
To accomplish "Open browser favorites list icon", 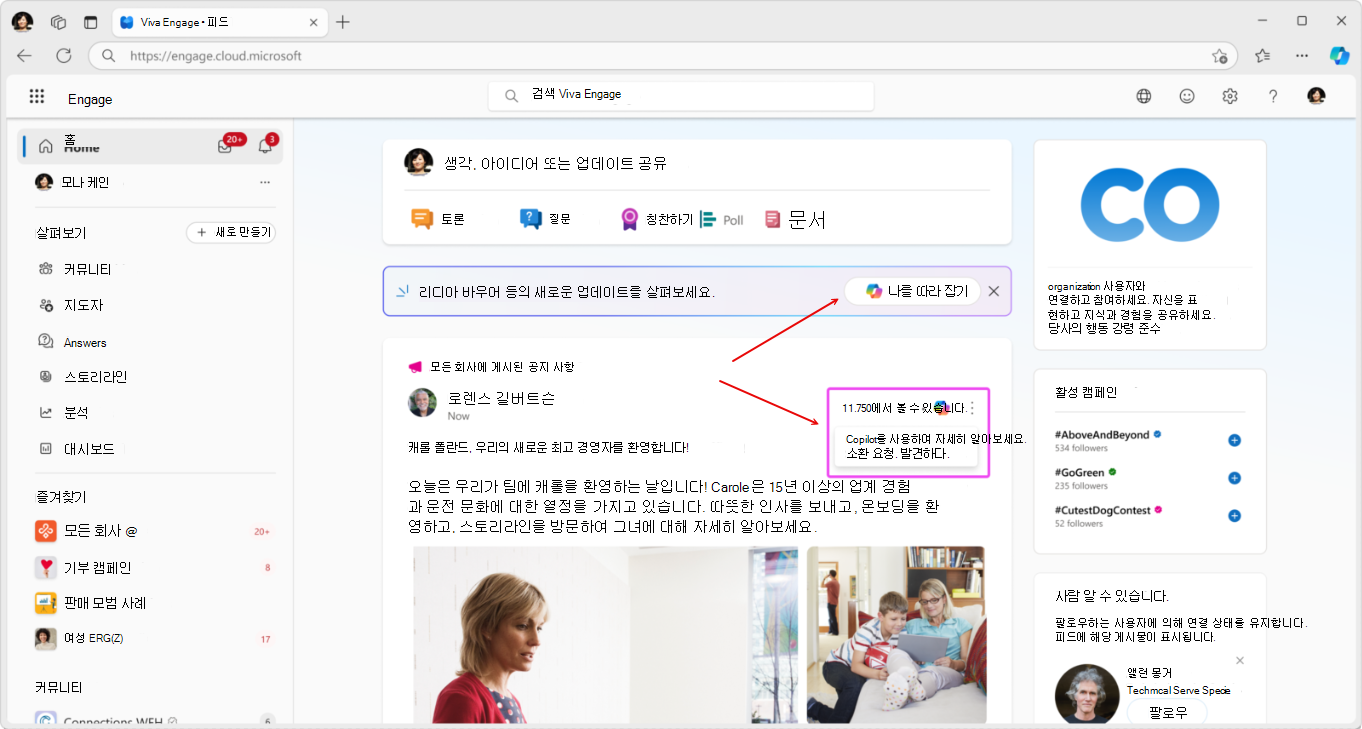I will (1263, 56).
